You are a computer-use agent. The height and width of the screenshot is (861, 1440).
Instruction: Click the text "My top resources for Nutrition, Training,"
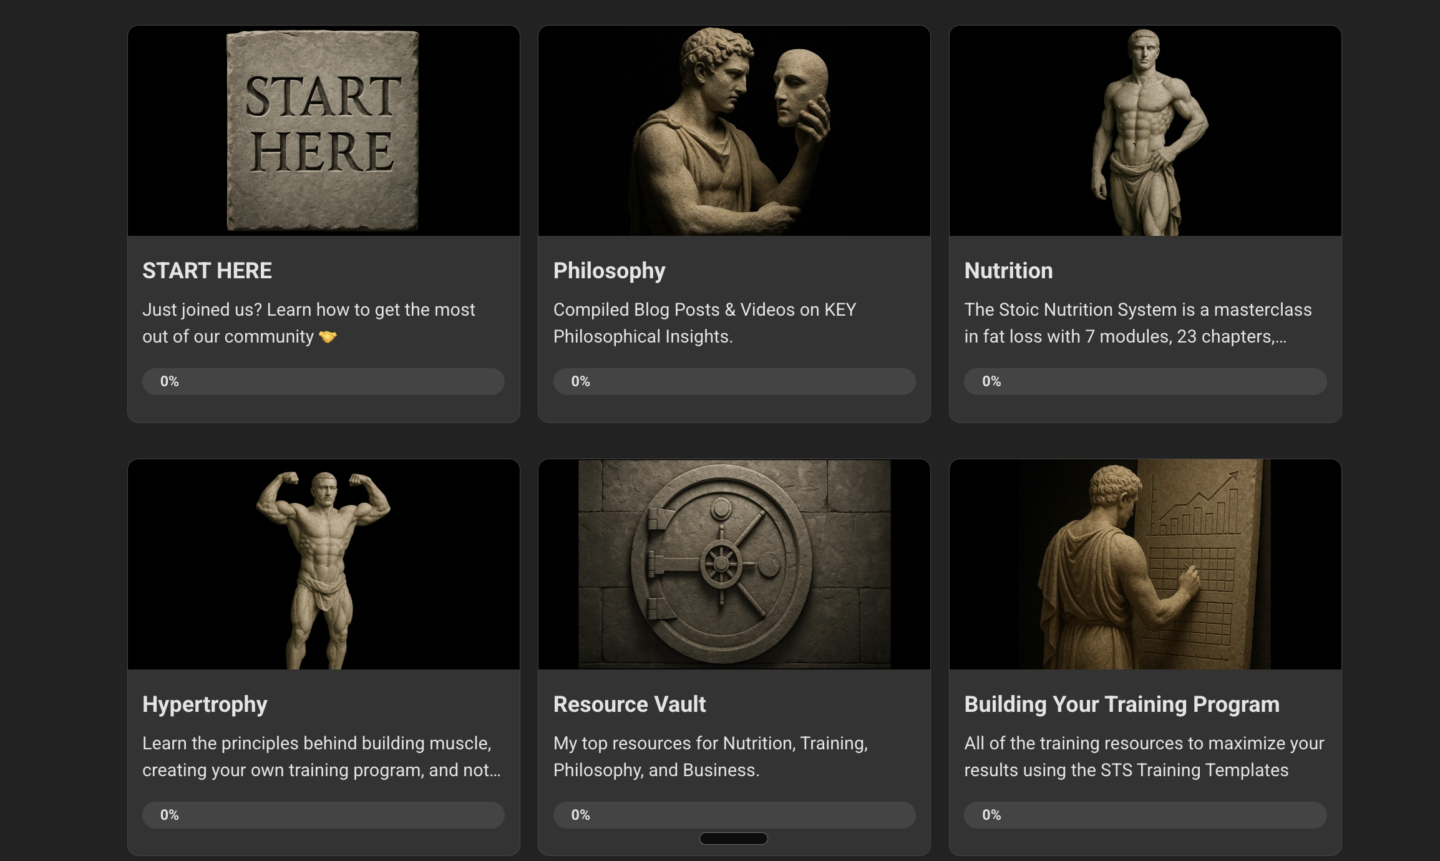coord(710,743)
